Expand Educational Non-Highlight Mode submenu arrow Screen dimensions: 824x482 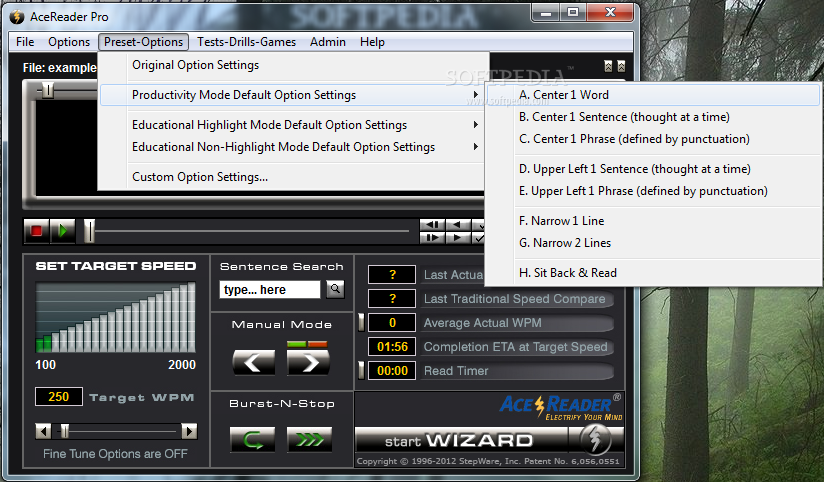[476, 147]
